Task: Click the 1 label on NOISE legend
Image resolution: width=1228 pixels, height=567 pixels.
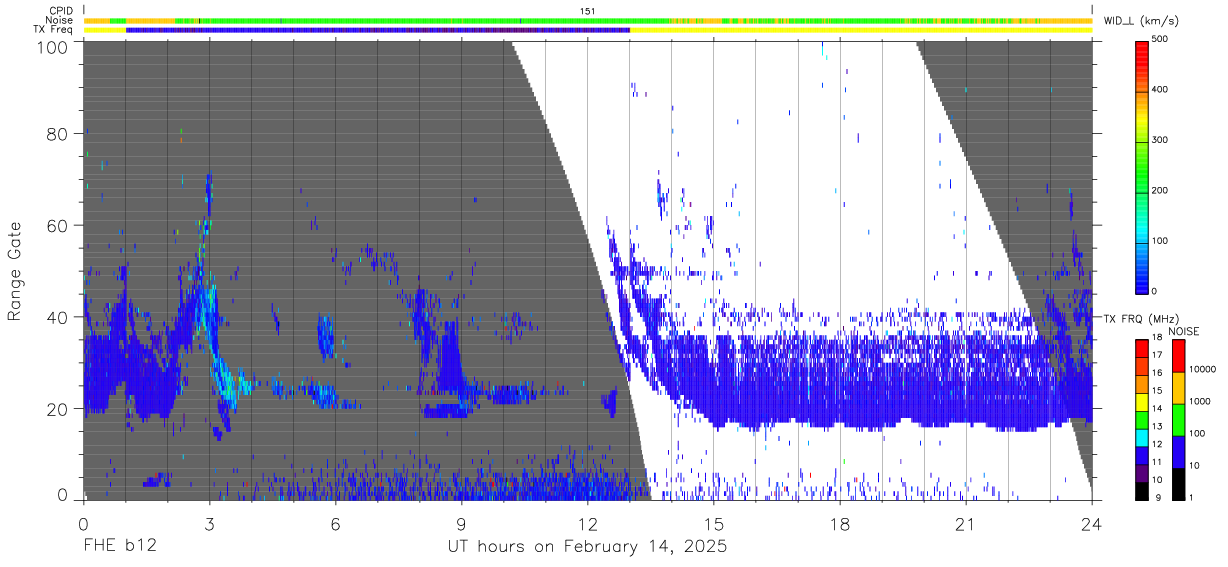Action: (1191, 496)
